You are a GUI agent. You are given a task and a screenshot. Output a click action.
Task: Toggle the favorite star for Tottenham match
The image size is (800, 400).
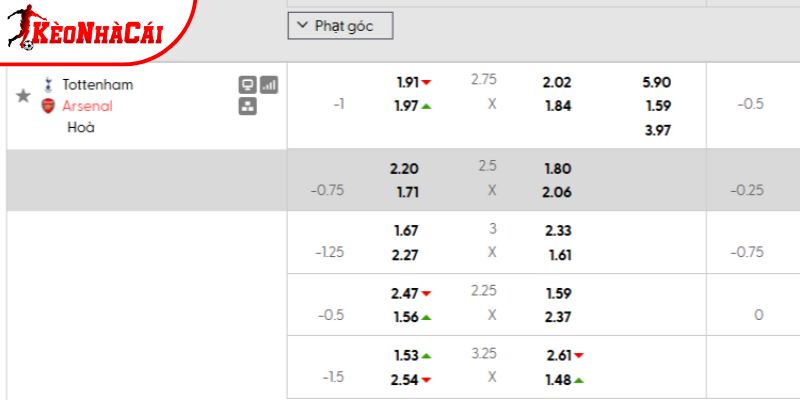[x=23, y=95]
